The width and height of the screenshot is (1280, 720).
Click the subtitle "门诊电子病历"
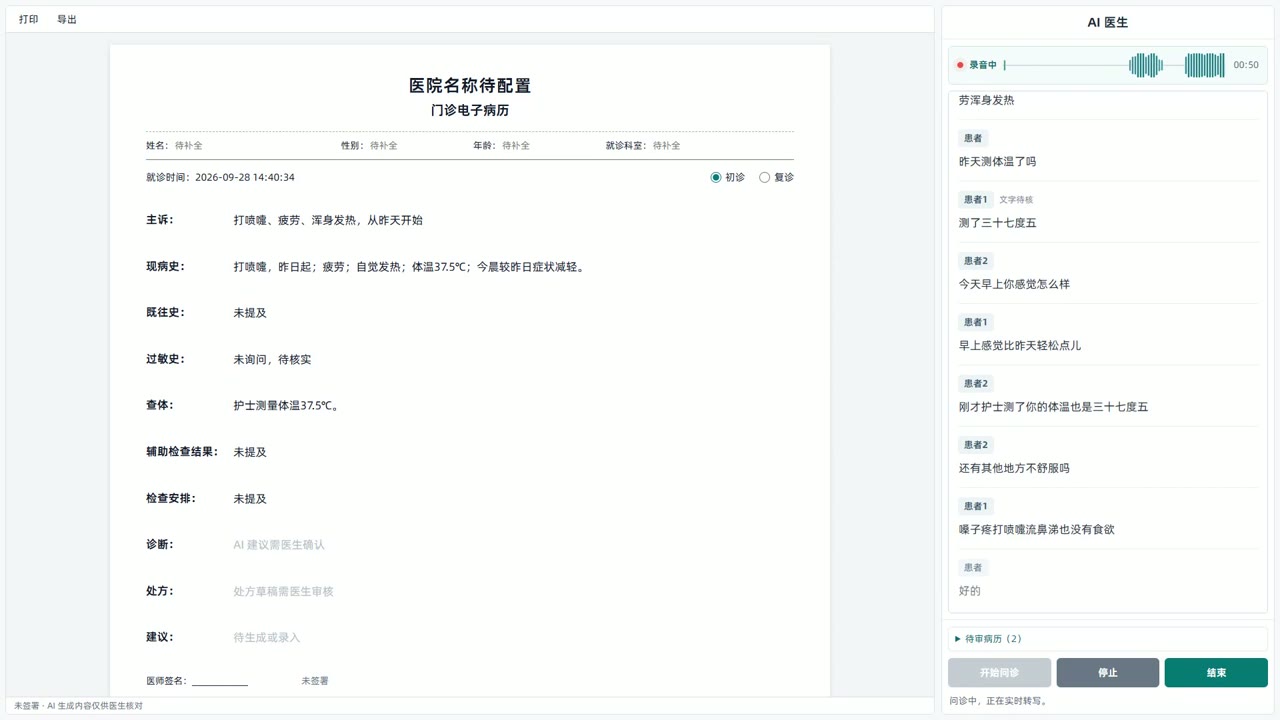tap(470, 110)
